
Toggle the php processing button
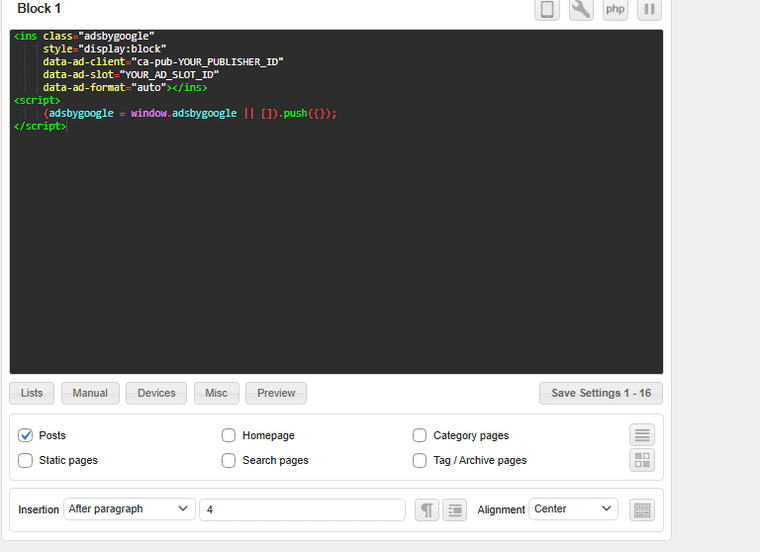click(x=615, y=9)
